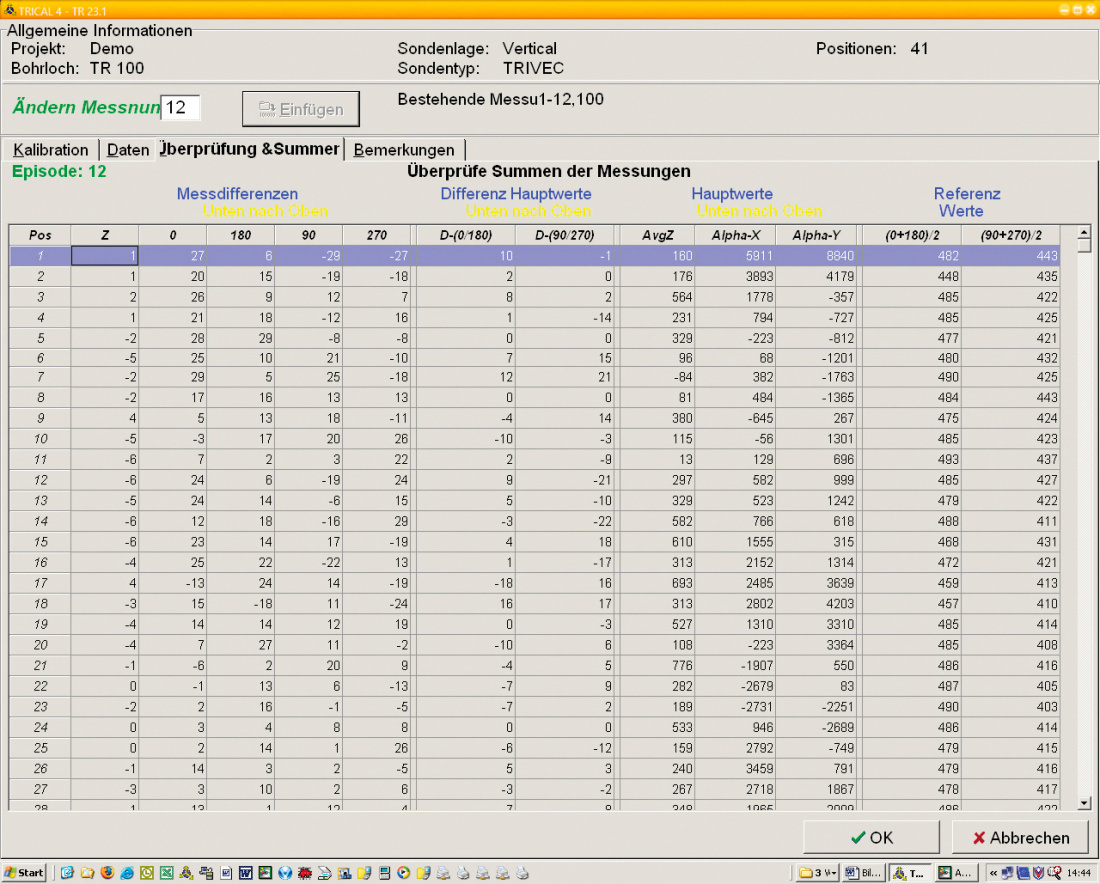Grab the table's vertical scrollbar thumb
This screenshot has width=1100, height=884.
click(1084, 246)
